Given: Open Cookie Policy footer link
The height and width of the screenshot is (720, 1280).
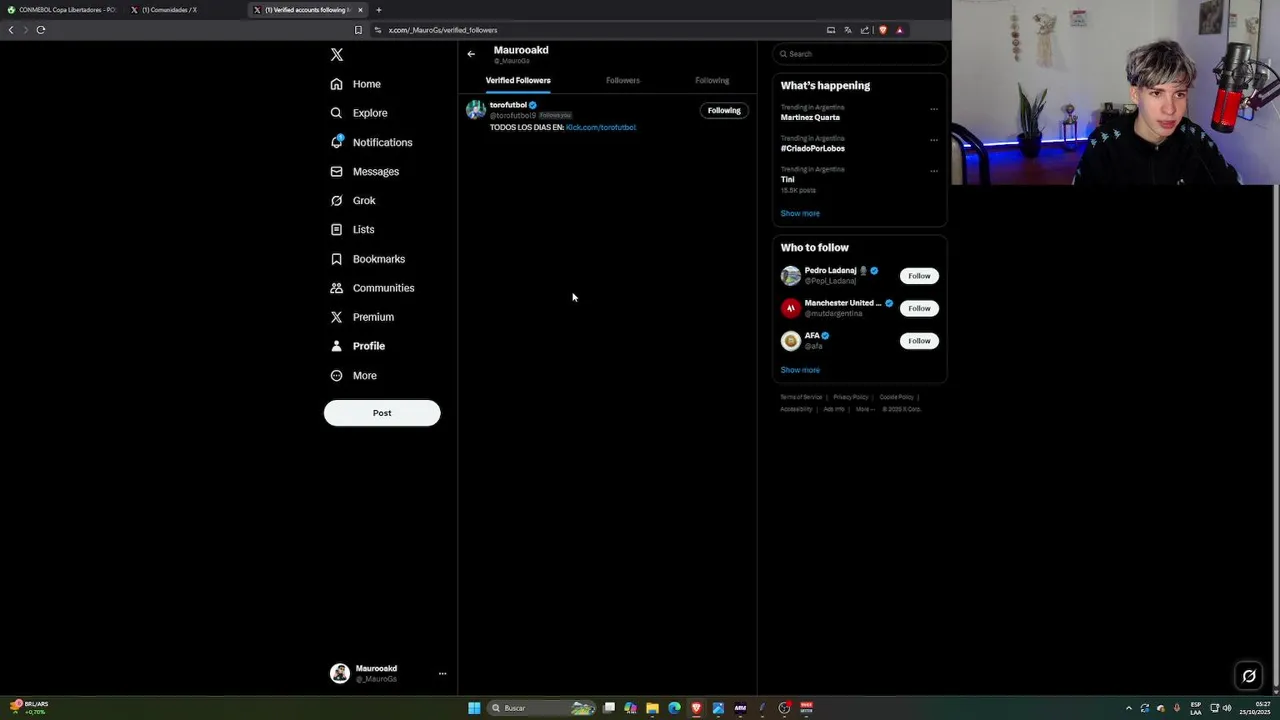Looking at the screenshot, I should 897,397.
